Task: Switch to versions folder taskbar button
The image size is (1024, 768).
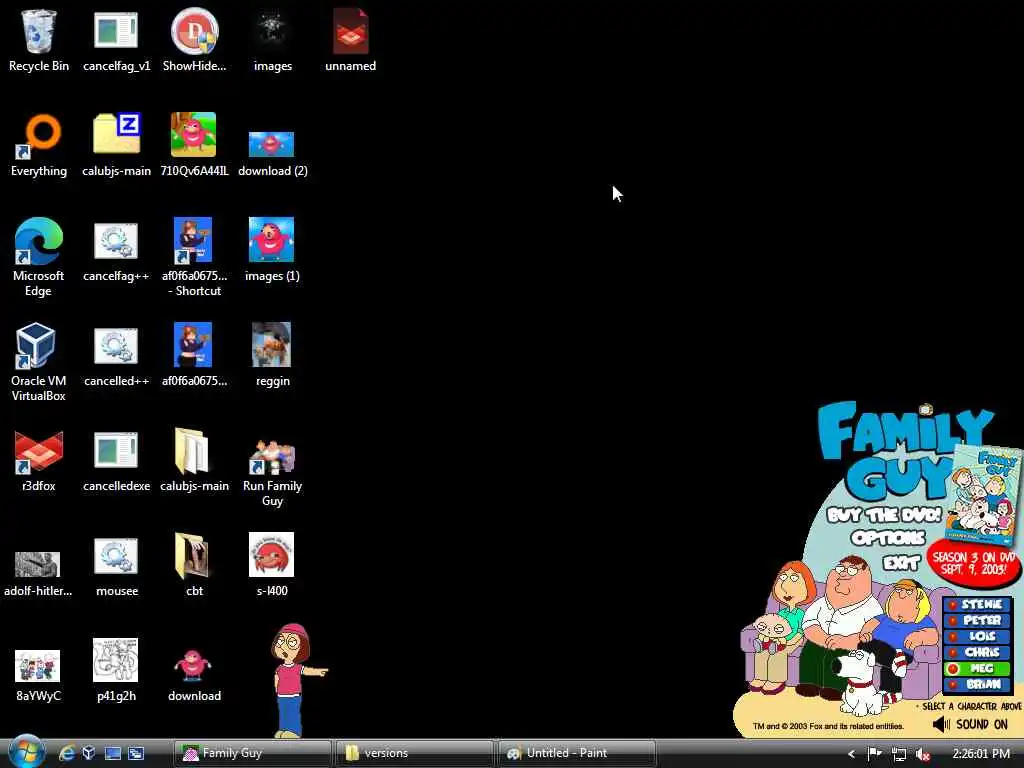Action: pyautogui.click(x=414, y=753)
